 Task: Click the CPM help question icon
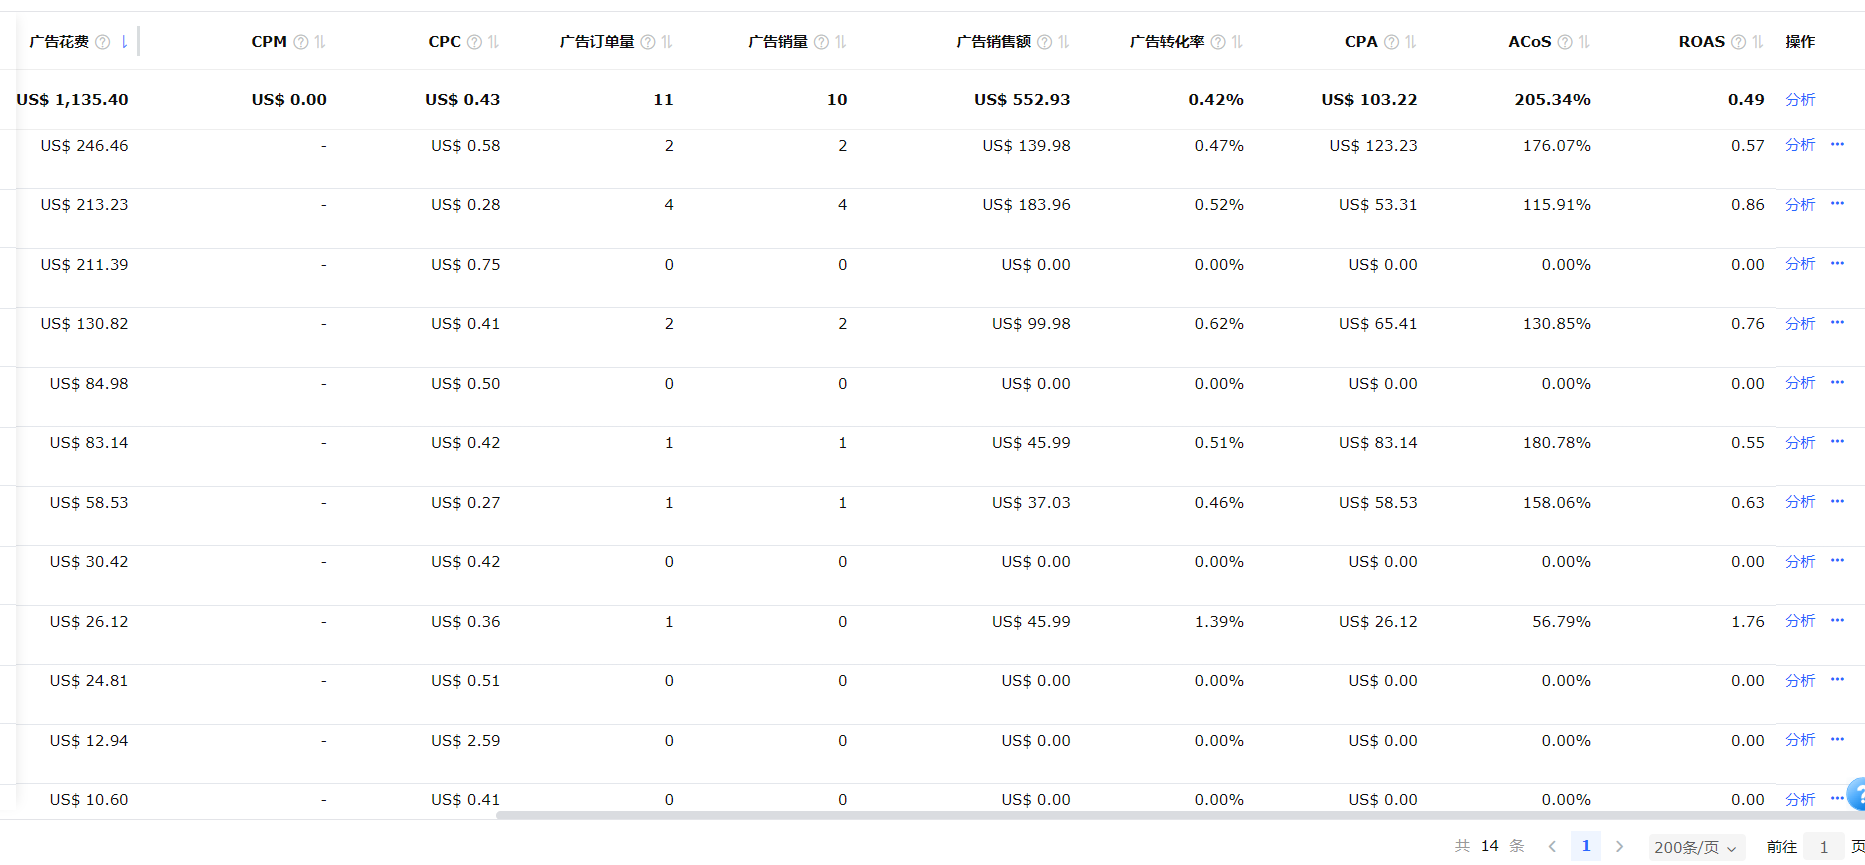pos(300,42)
